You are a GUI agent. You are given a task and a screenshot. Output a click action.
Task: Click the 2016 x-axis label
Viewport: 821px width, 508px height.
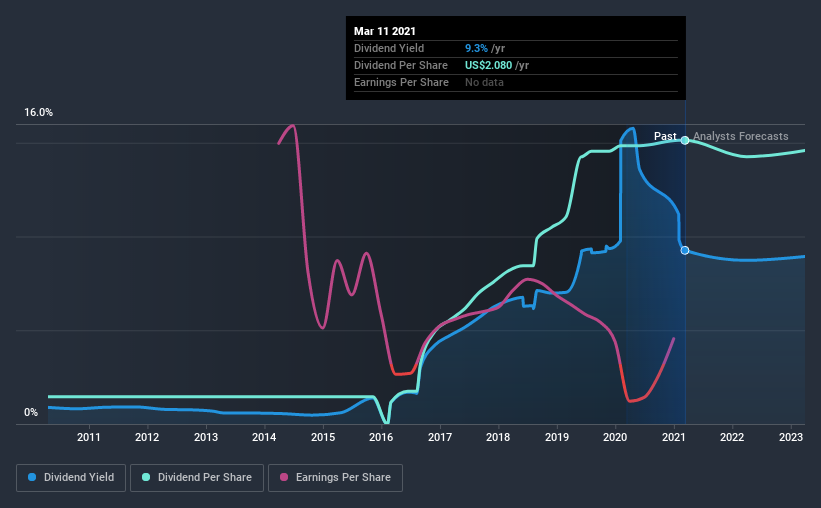(x=381, y=437)
